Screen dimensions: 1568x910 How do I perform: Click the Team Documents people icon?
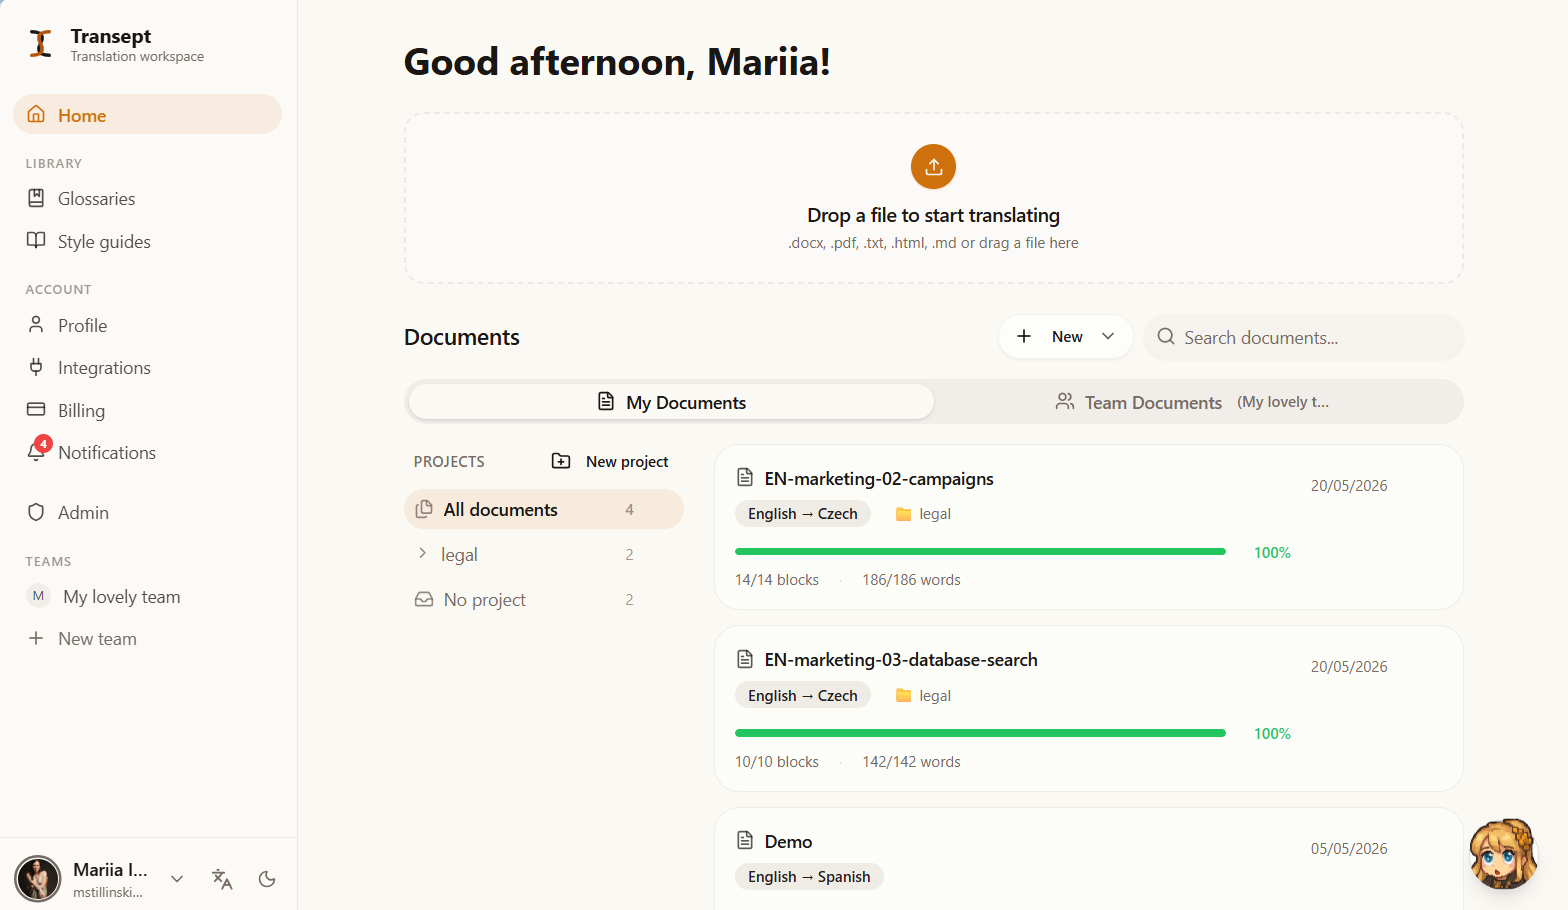1065,401
